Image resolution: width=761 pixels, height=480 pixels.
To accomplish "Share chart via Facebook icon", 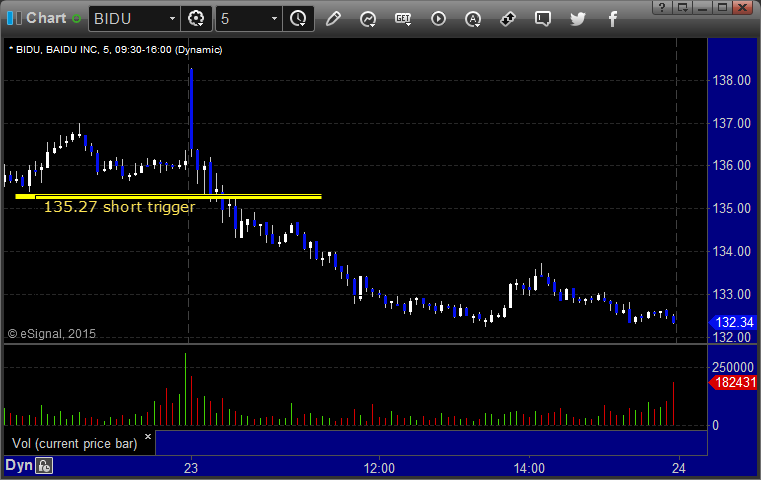I will [x=613, y=19].
